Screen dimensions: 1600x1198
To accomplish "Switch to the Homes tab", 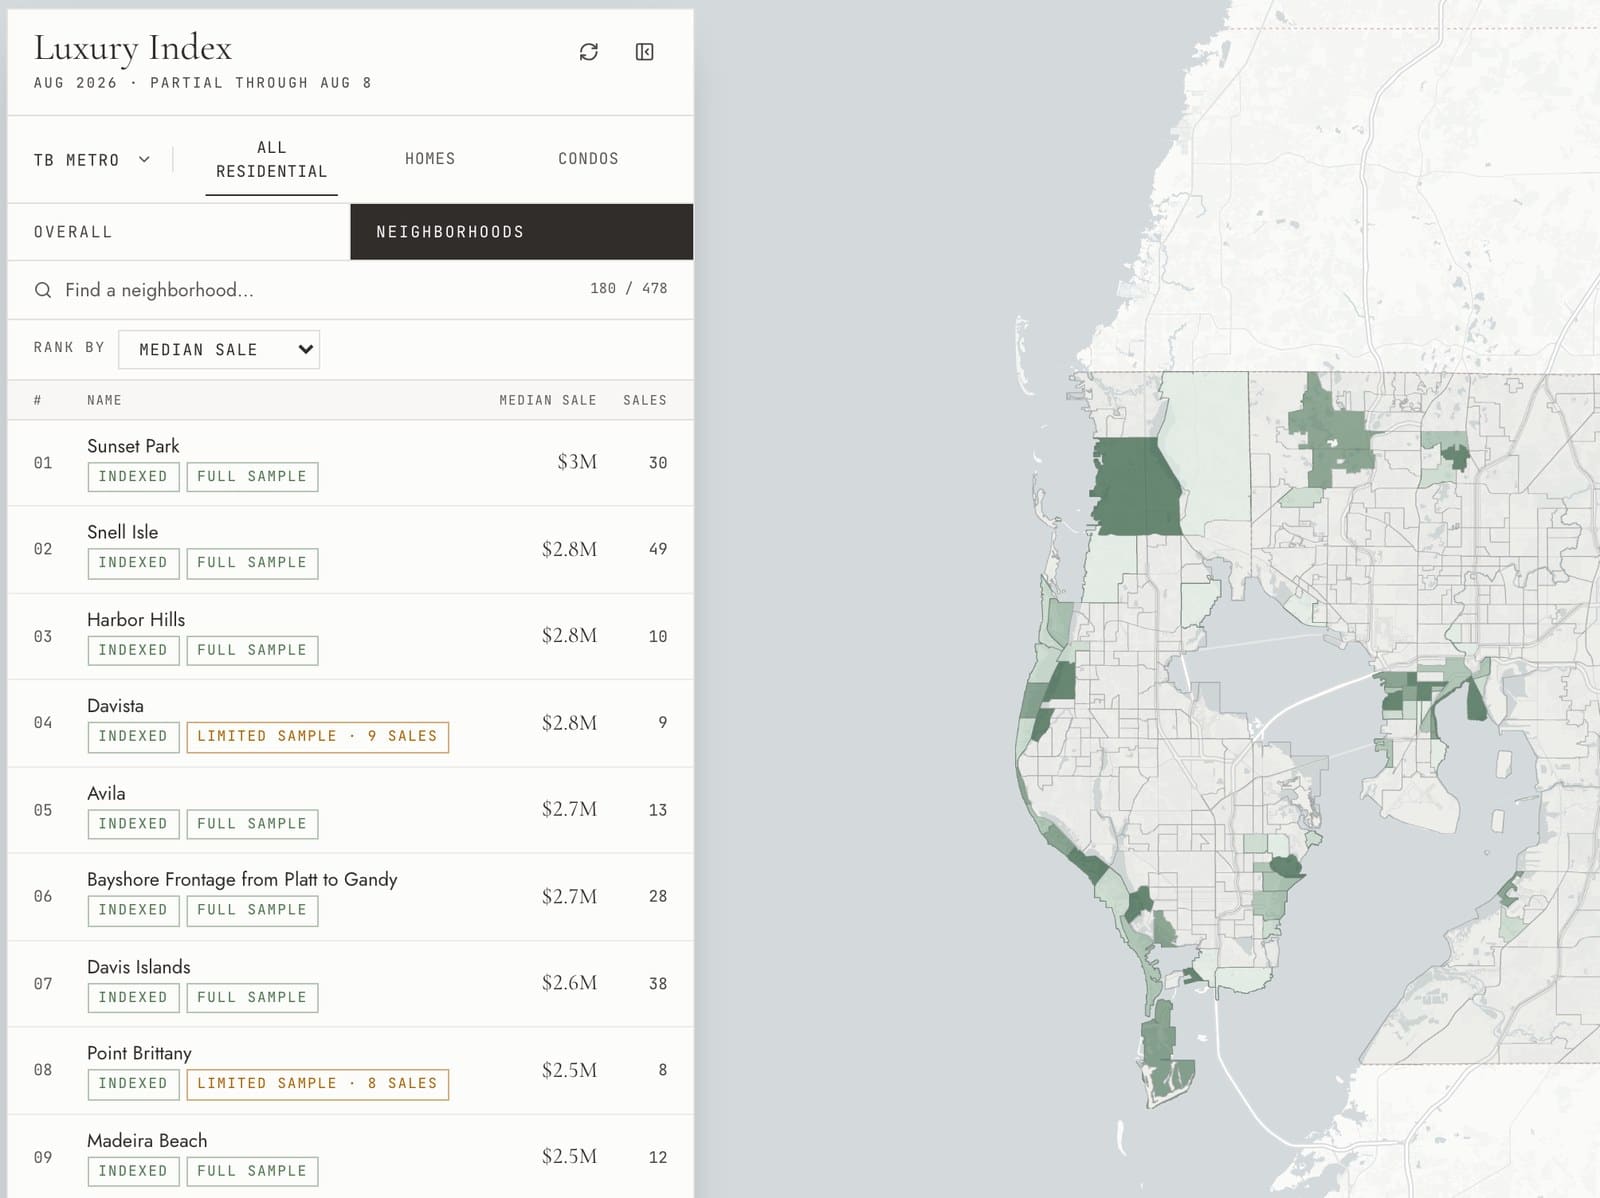I will click(x=430, y=159).
